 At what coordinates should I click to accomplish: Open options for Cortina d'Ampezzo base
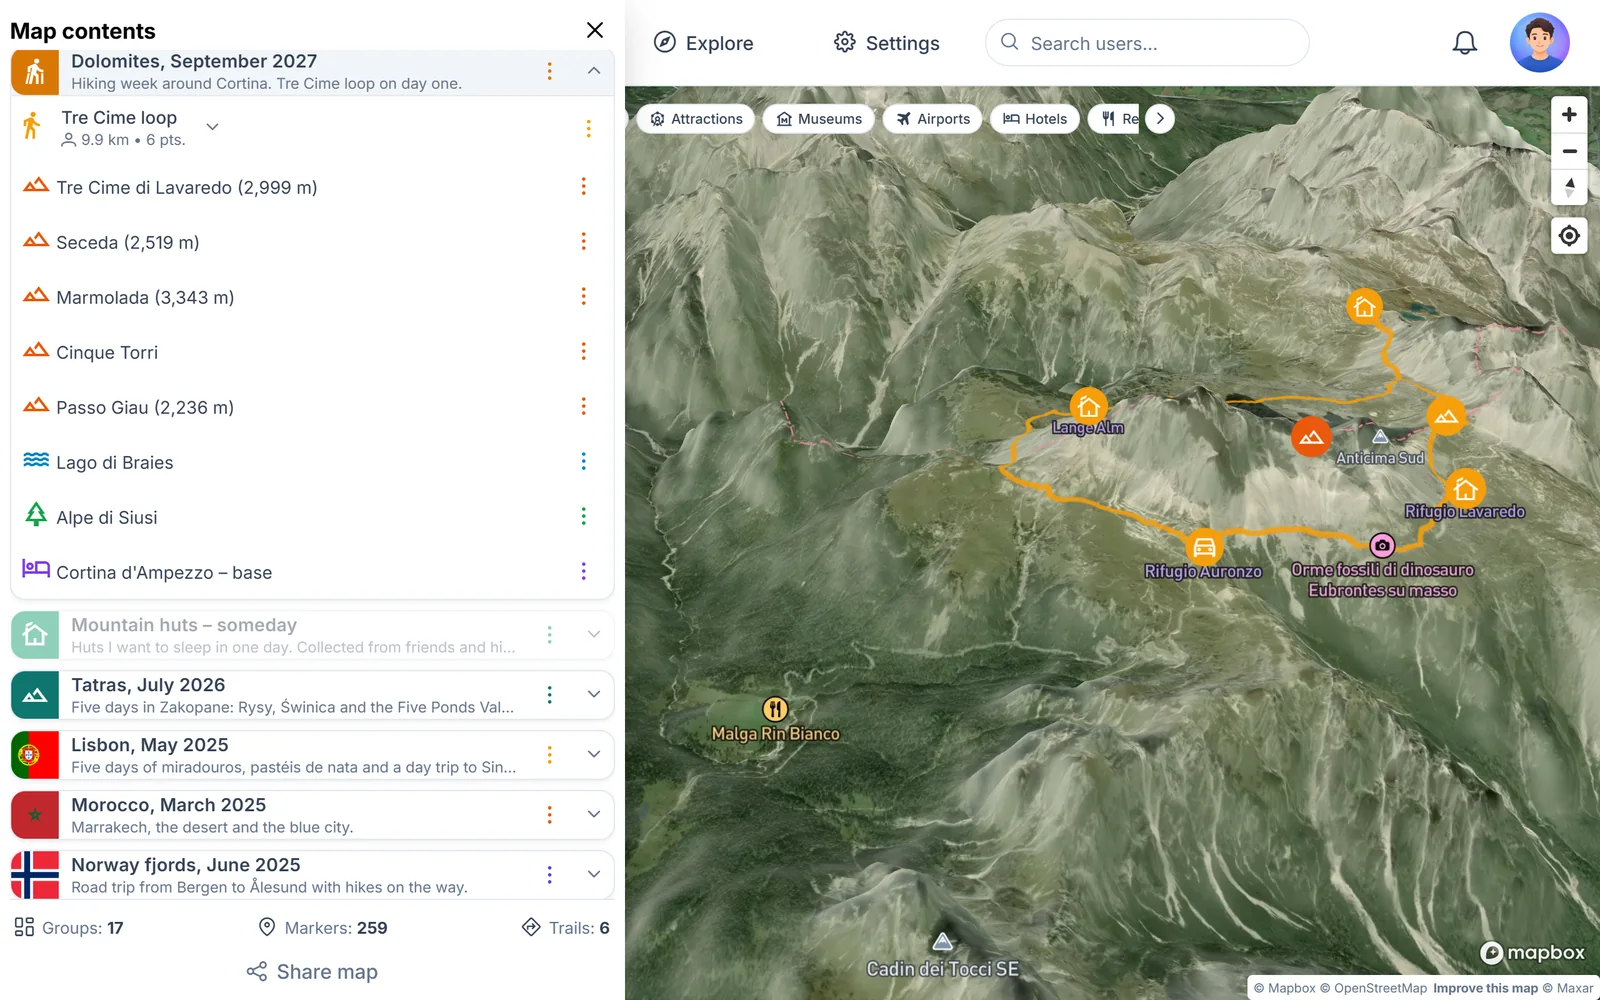pyautogui.click(x=584, y=572)
